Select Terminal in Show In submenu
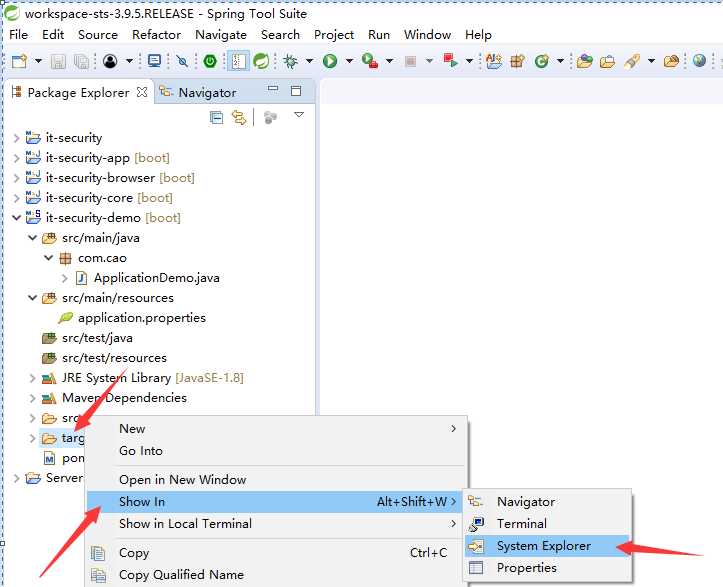 547,523
